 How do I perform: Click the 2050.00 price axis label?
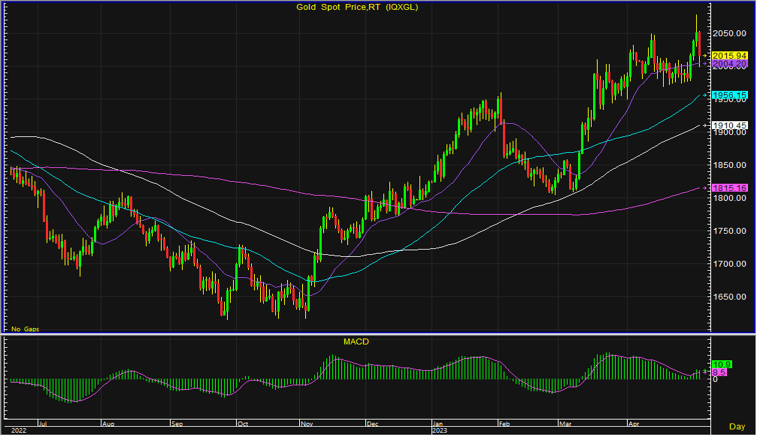[725, 33]
